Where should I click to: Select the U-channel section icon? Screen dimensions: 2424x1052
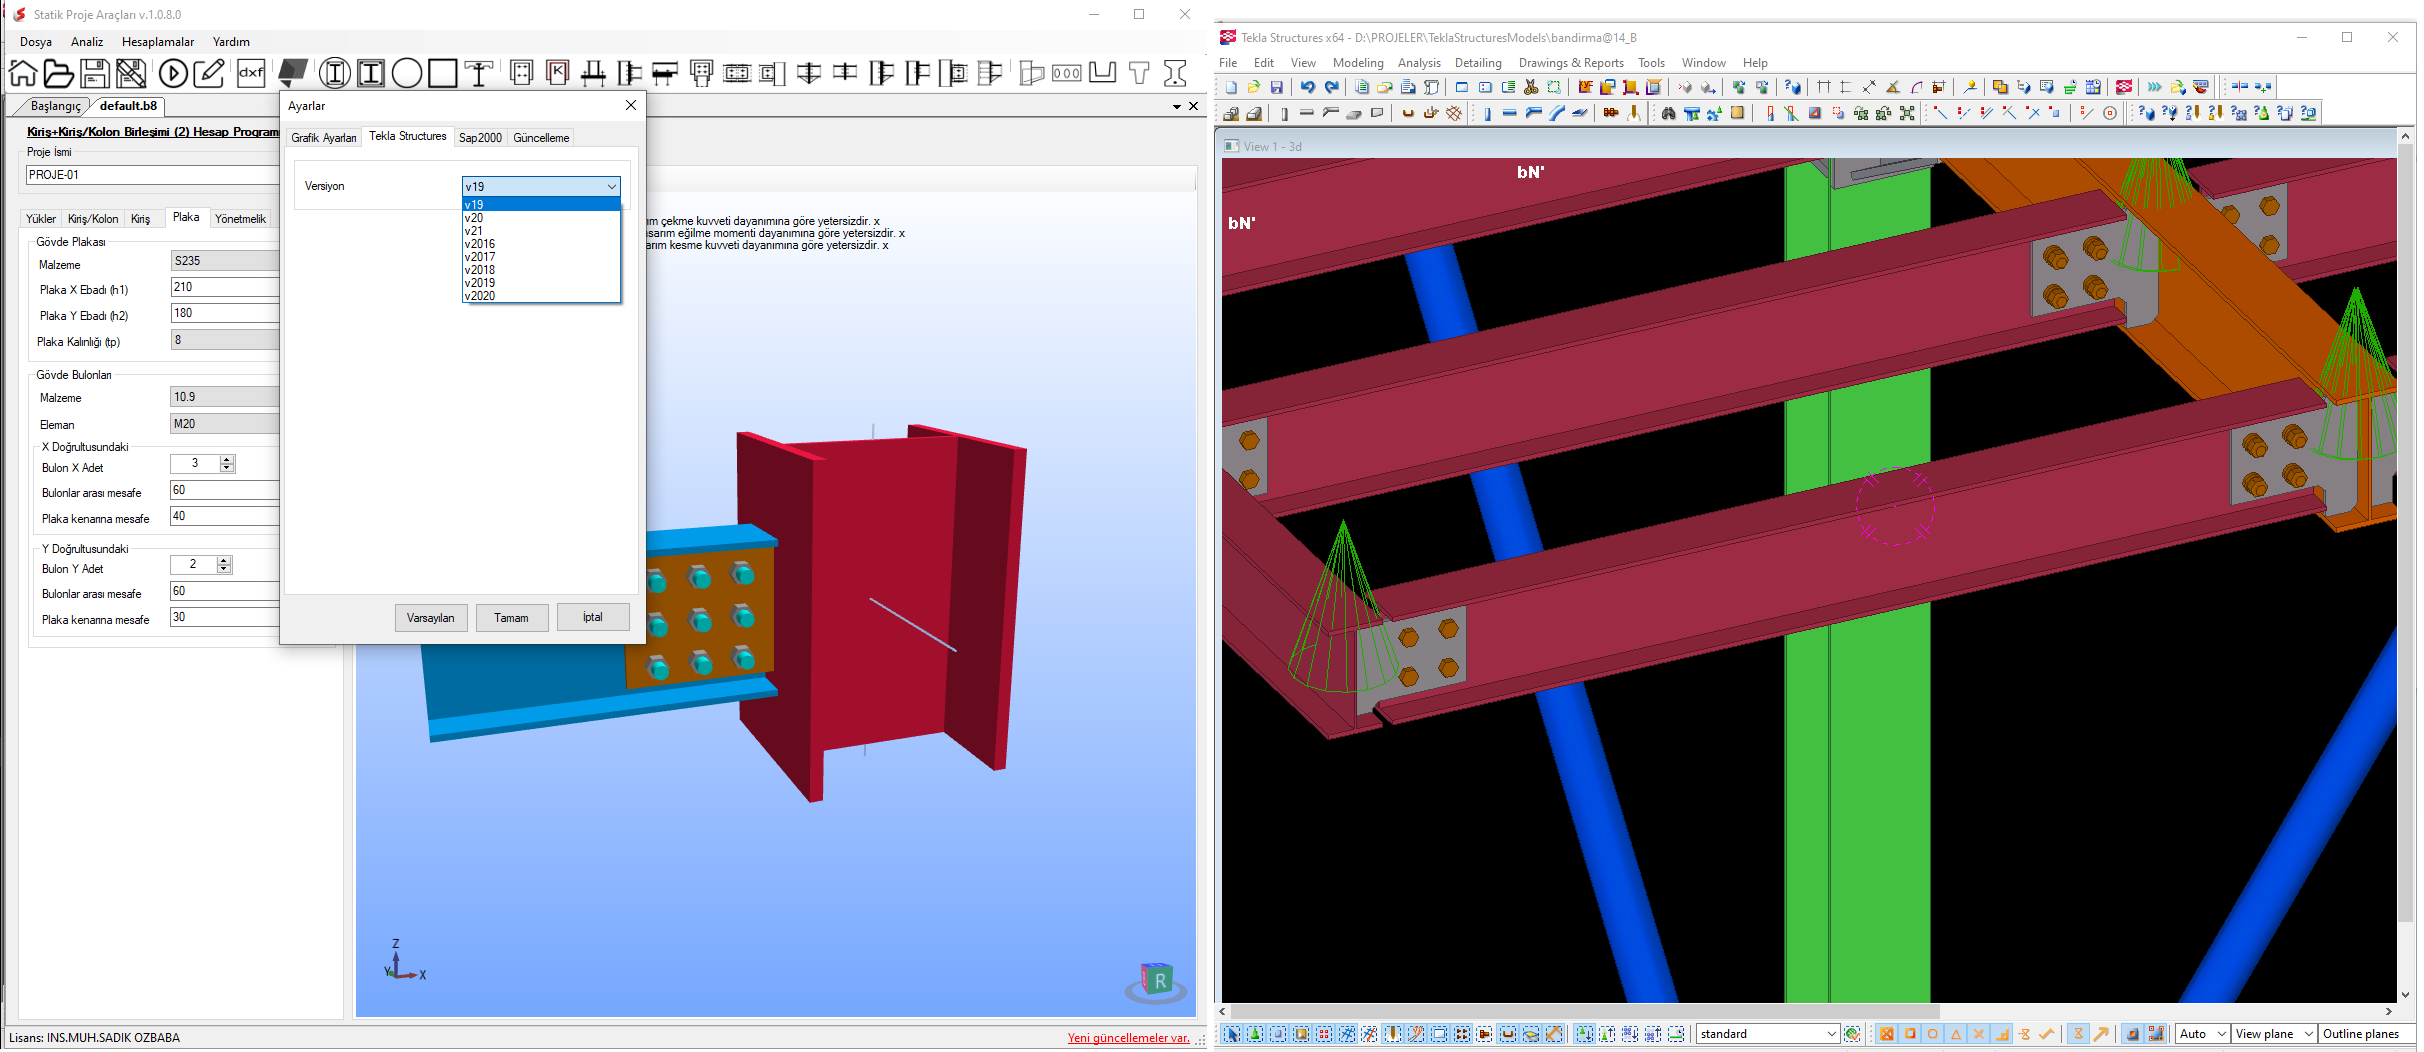[x=1103, y=72]
